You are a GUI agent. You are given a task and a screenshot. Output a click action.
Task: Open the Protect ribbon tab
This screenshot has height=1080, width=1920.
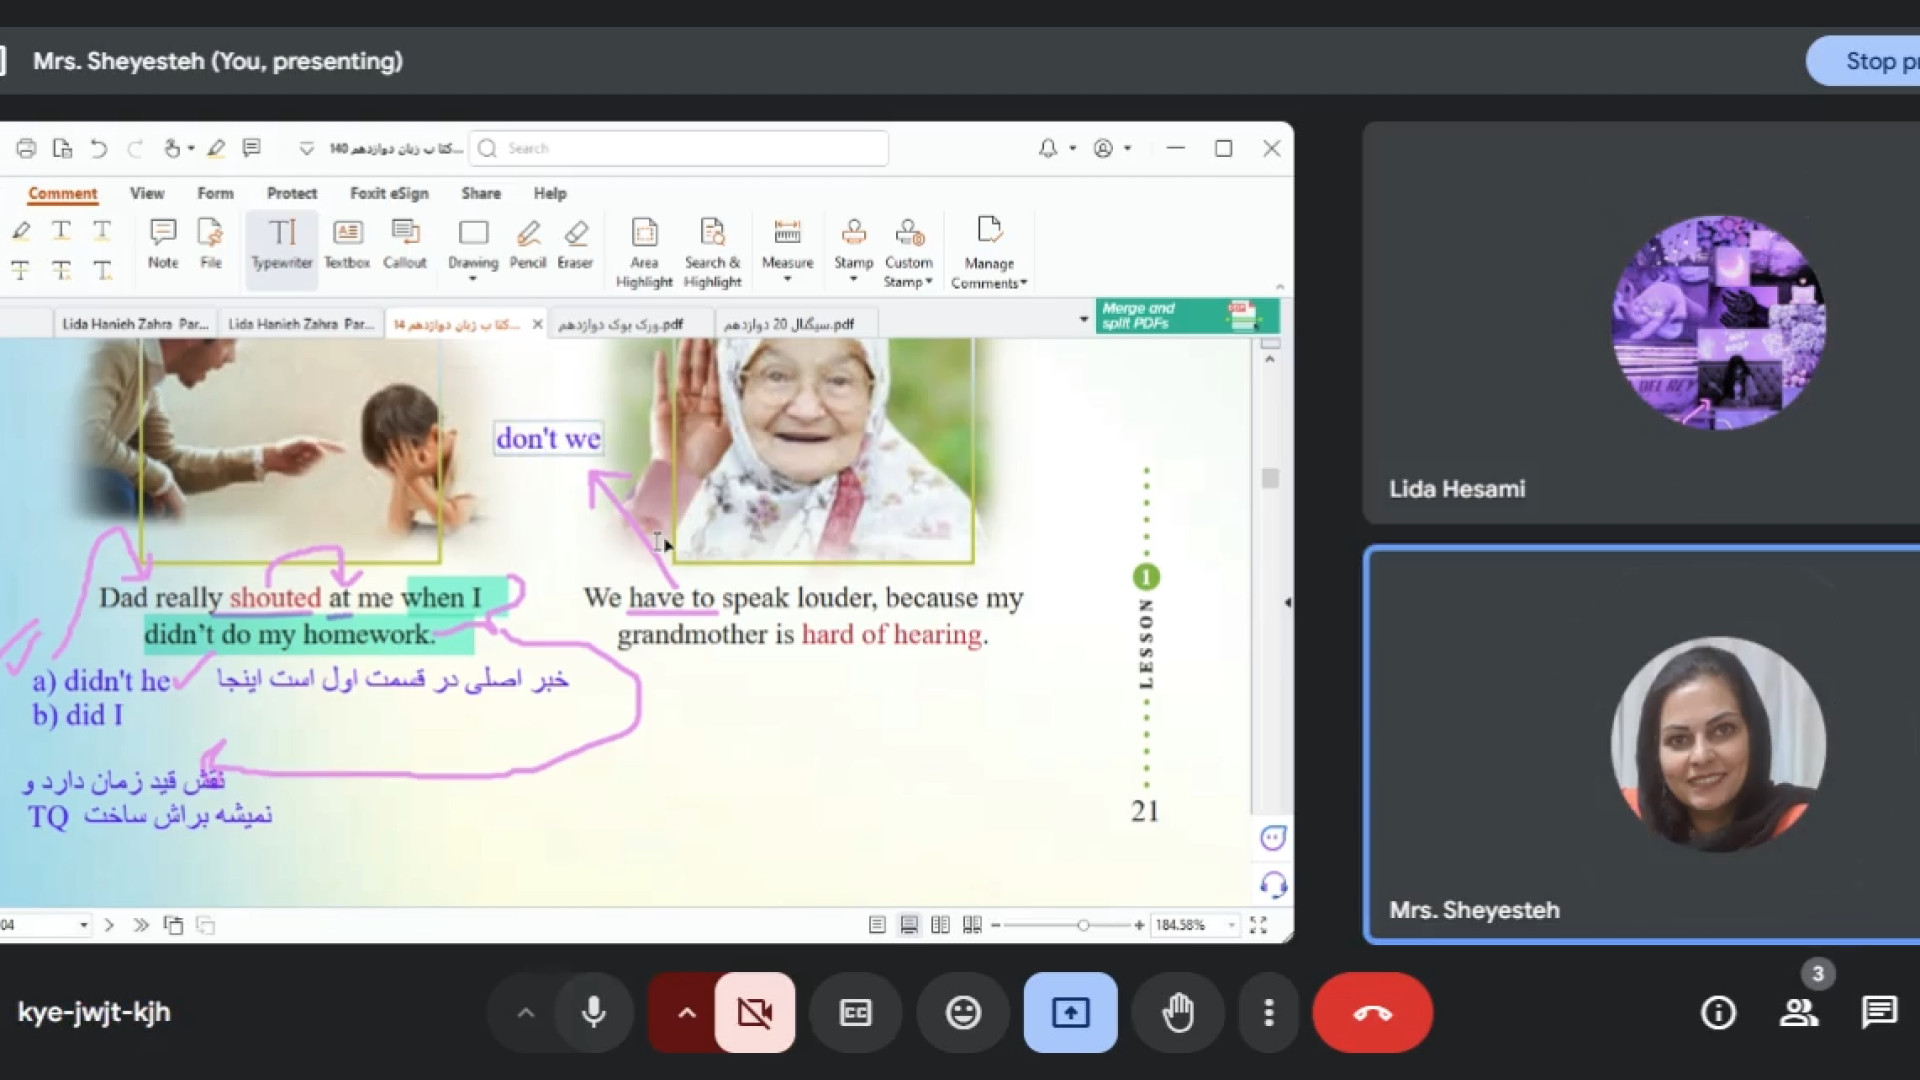click(291, 193)
